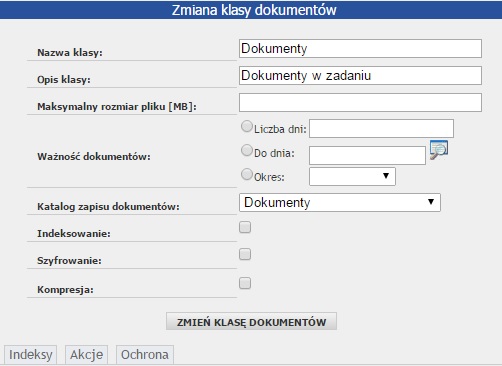502x366 pixels.
Task: Enable the Szyfrowanie checkbox
Action: tap(245, 254)
